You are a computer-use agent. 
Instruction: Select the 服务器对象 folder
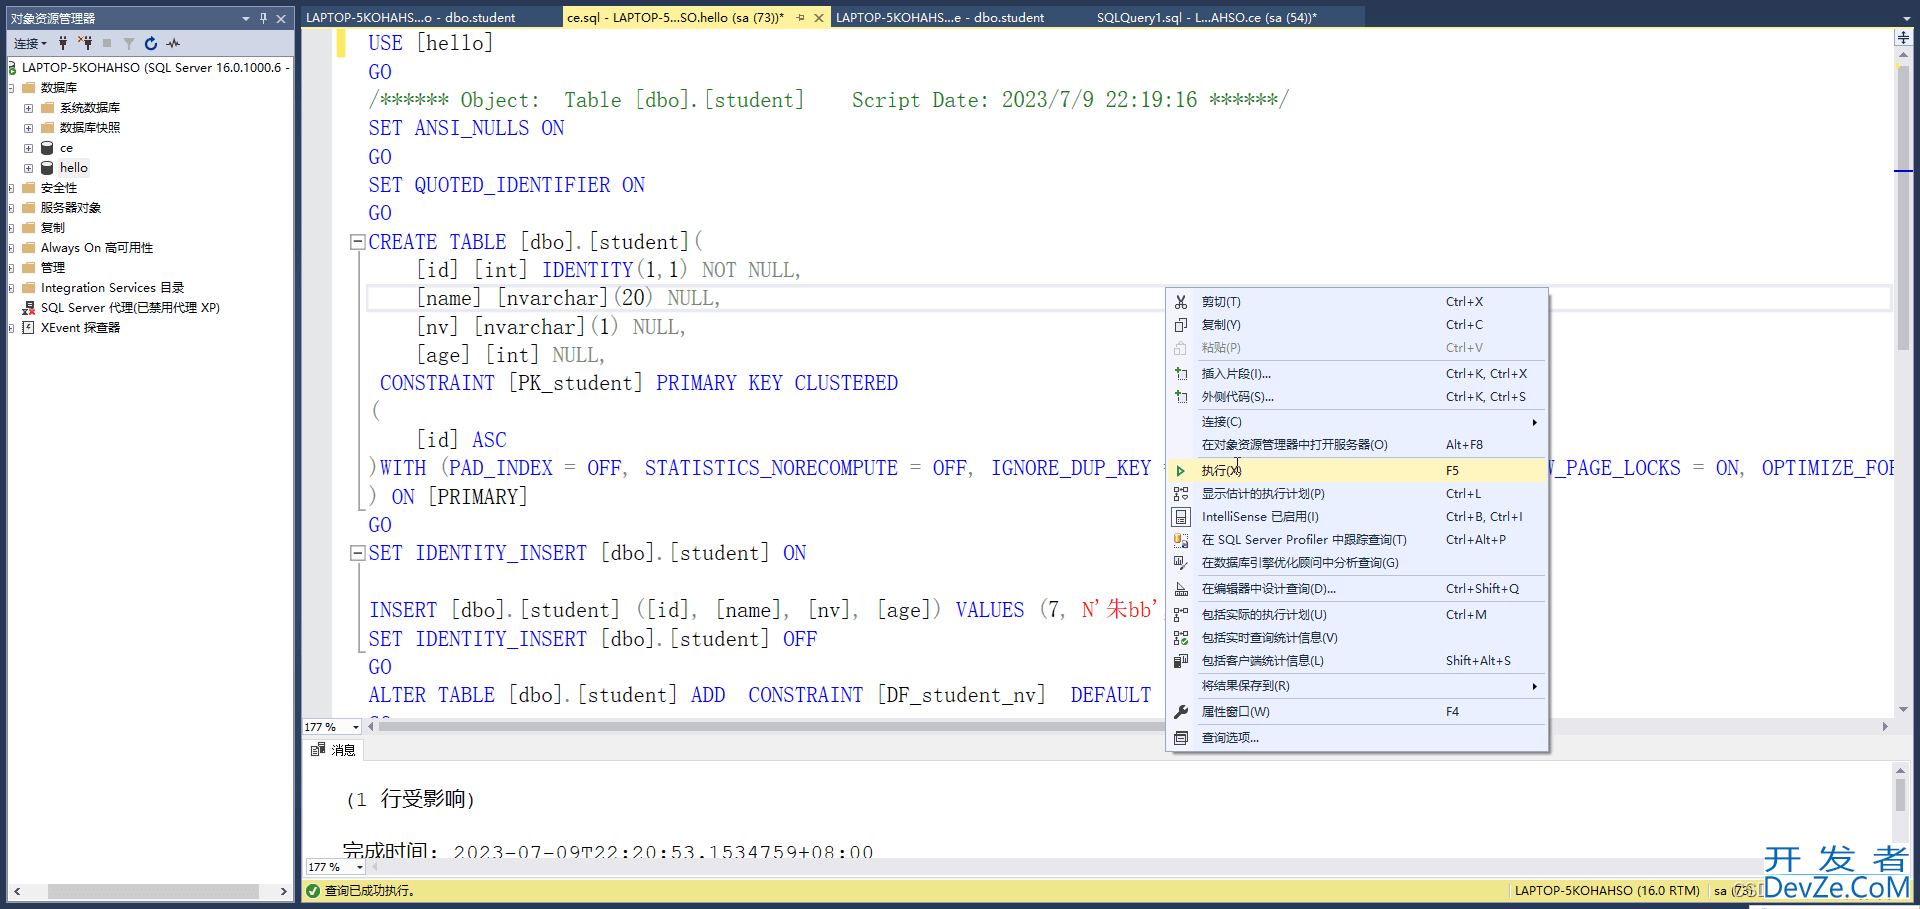[71, 208]
